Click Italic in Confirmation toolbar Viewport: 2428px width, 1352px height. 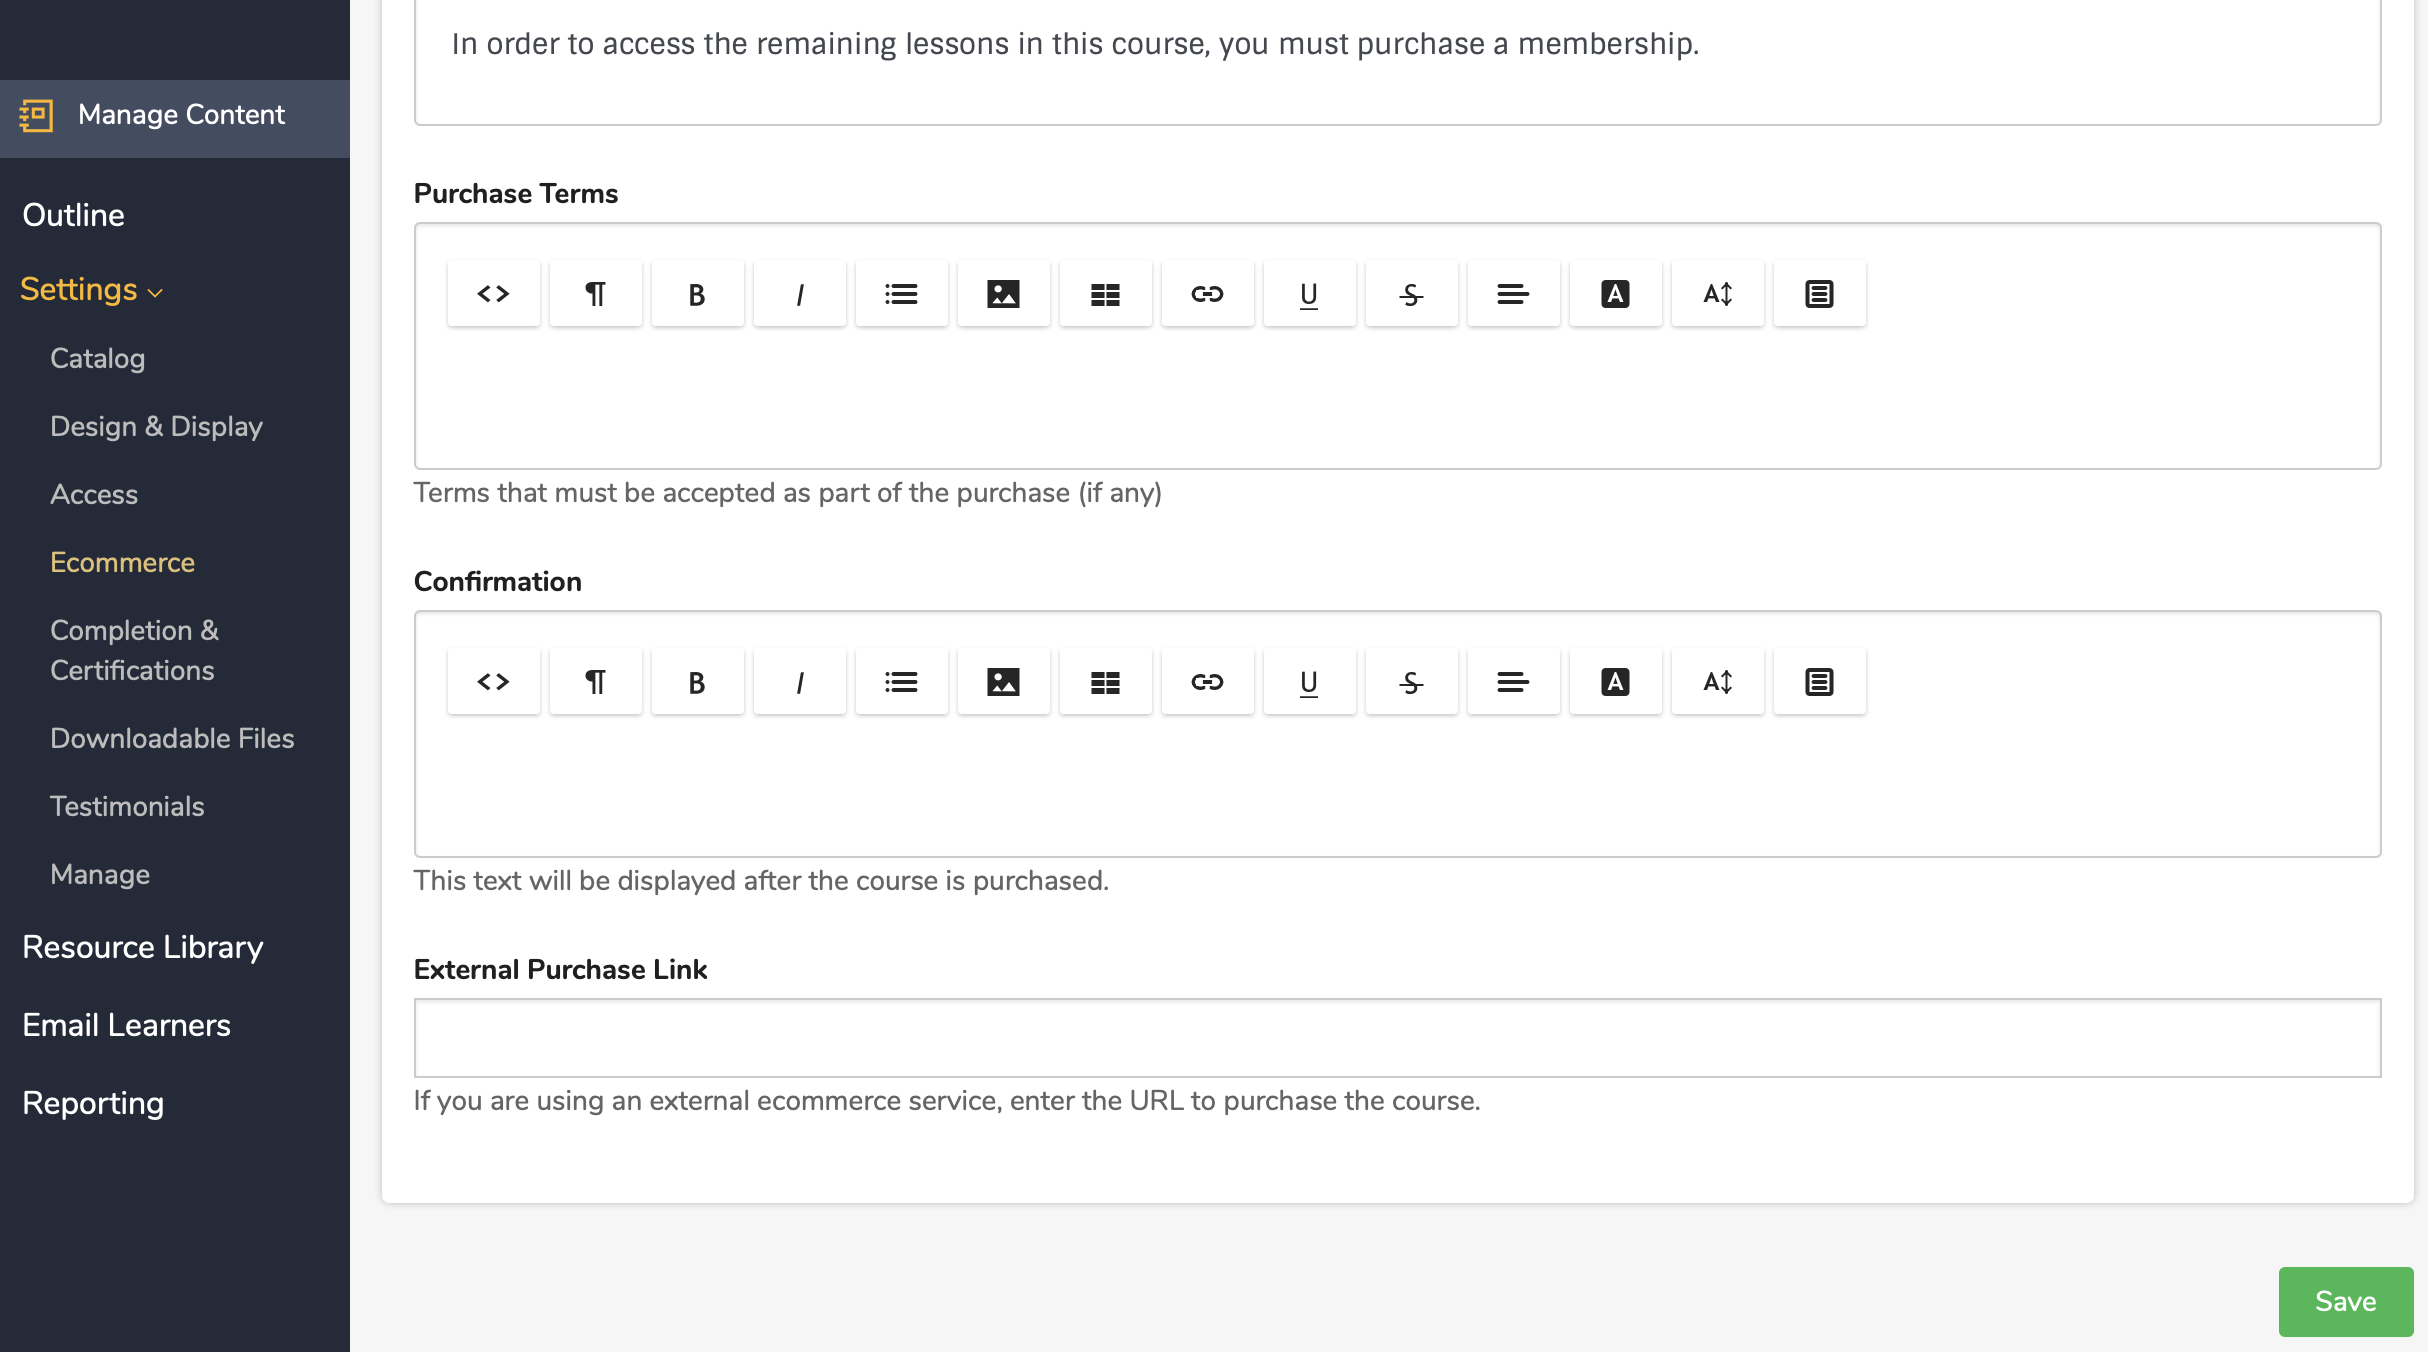pyautogui.click(x=800, y=682)
